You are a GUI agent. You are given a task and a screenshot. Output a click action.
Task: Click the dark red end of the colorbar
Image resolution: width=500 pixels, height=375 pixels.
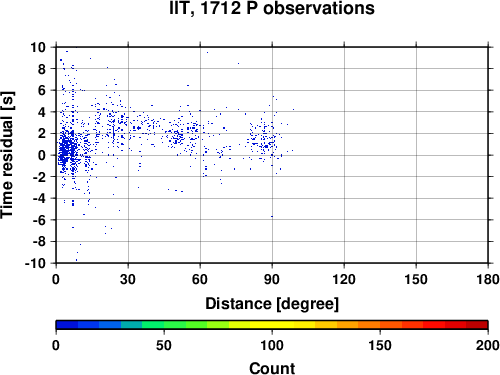coord(477,325)
